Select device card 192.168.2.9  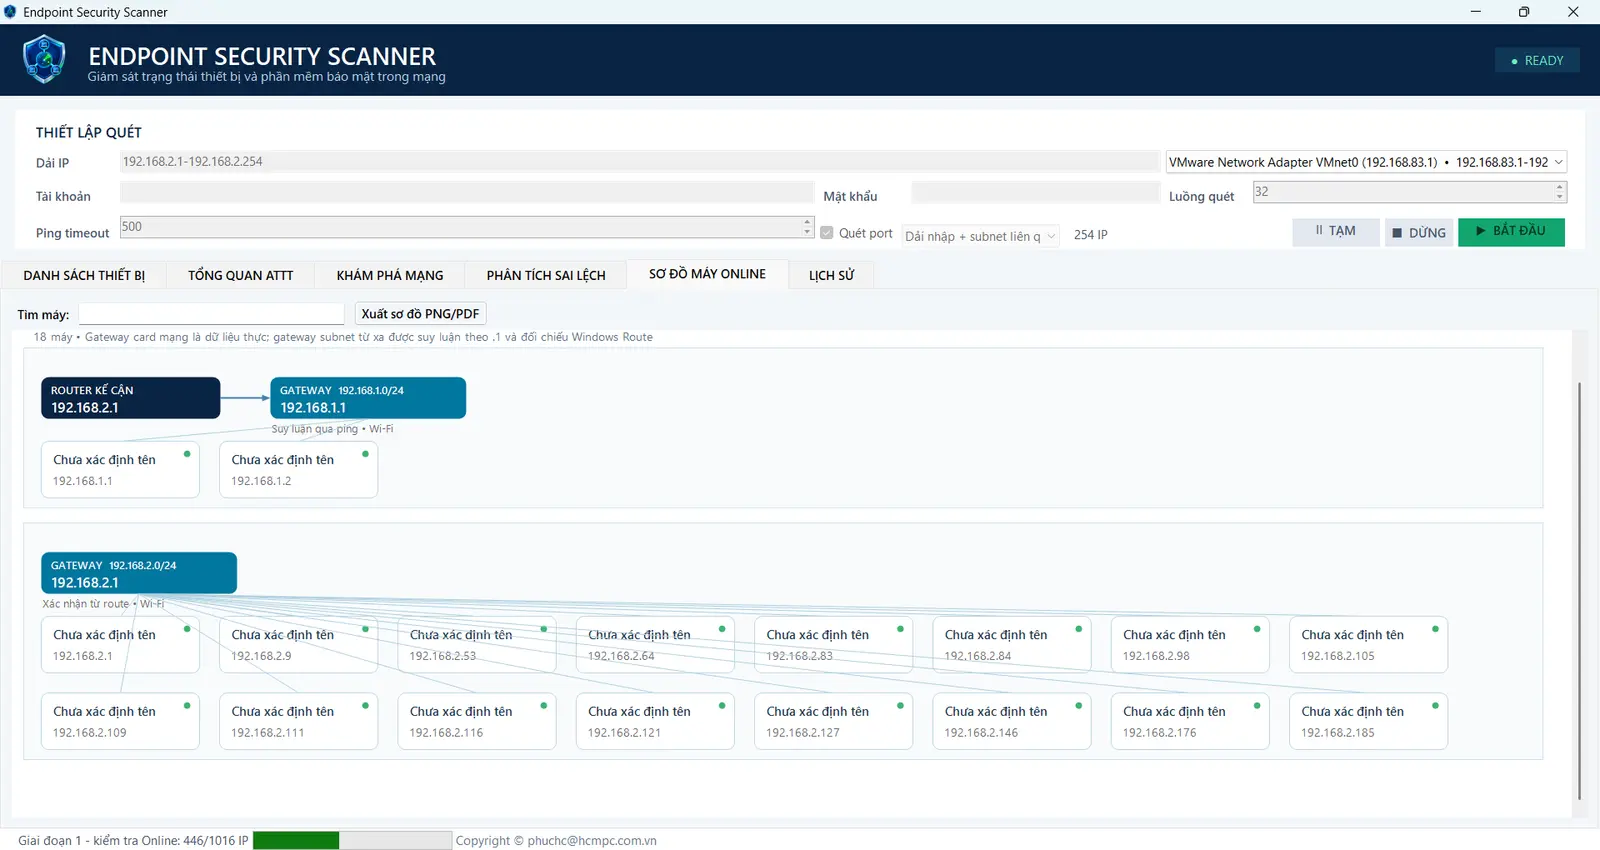point(299,645)
